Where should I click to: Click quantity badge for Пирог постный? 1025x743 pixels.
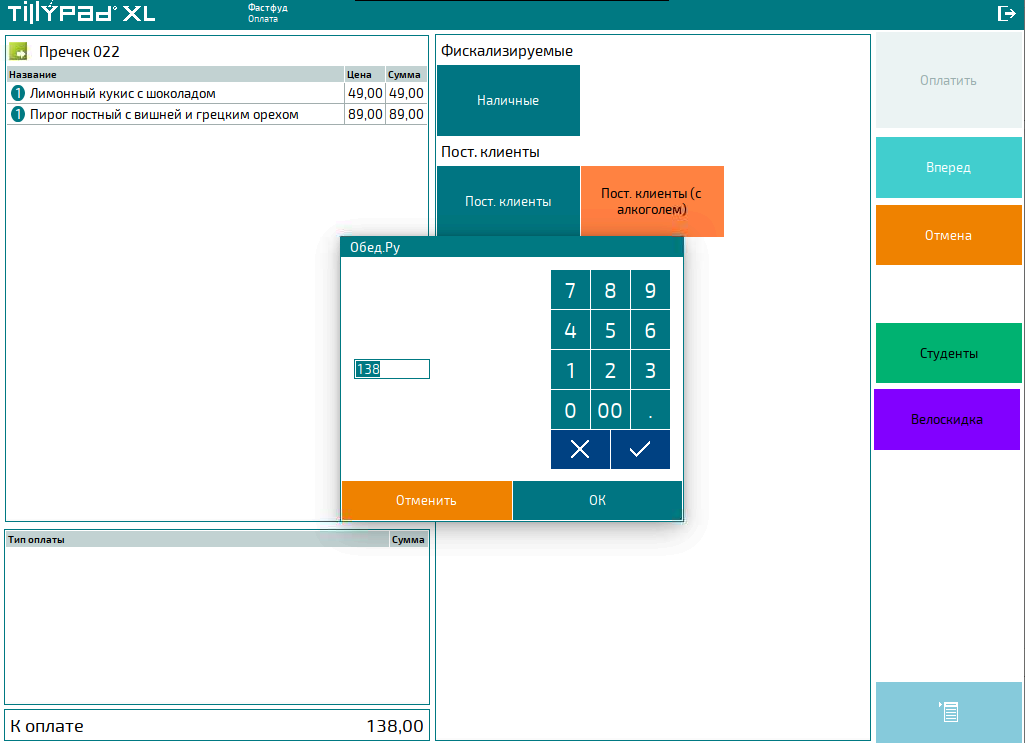point(17,115)
